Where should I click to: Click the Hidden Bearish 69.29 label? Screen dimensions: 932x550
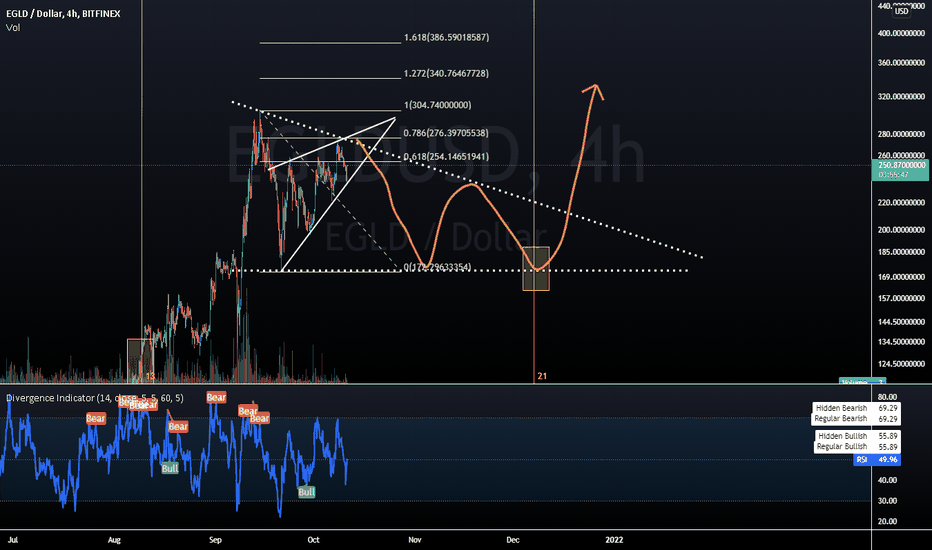(856, 408)
